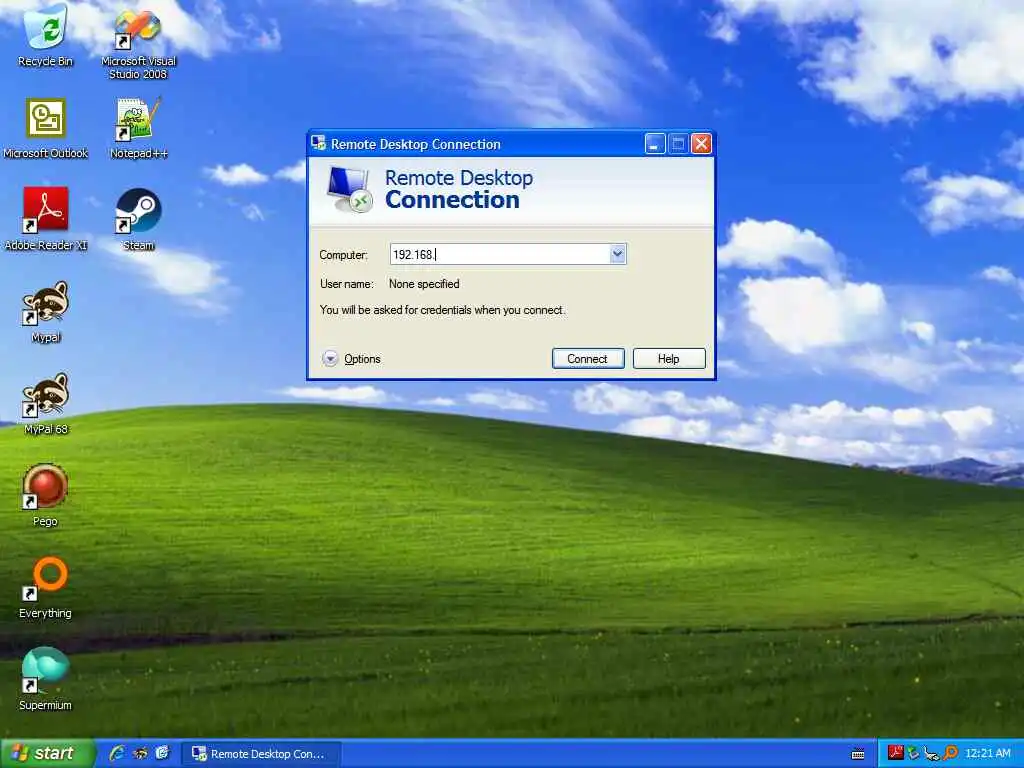Click the Connect button
The image size is (1024, 768).
coord(588,359)
